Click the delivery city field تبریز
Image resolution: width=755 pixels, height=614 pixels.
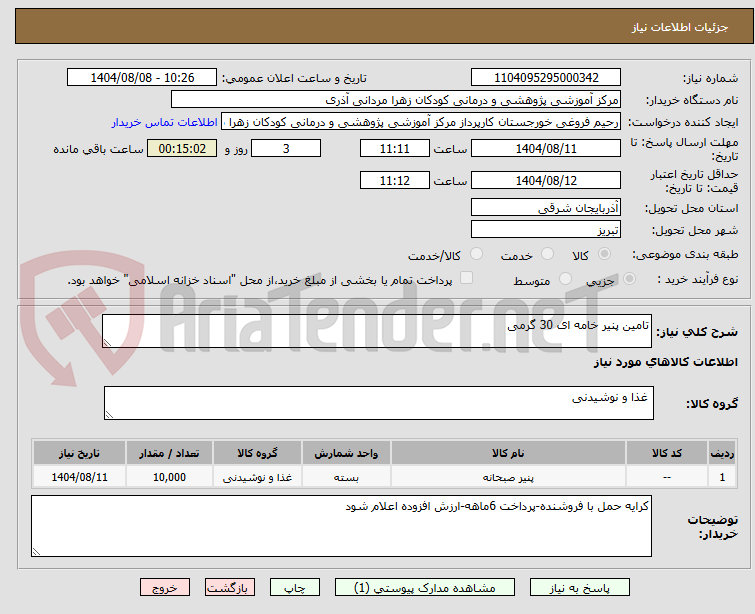(x=546, y=230)
